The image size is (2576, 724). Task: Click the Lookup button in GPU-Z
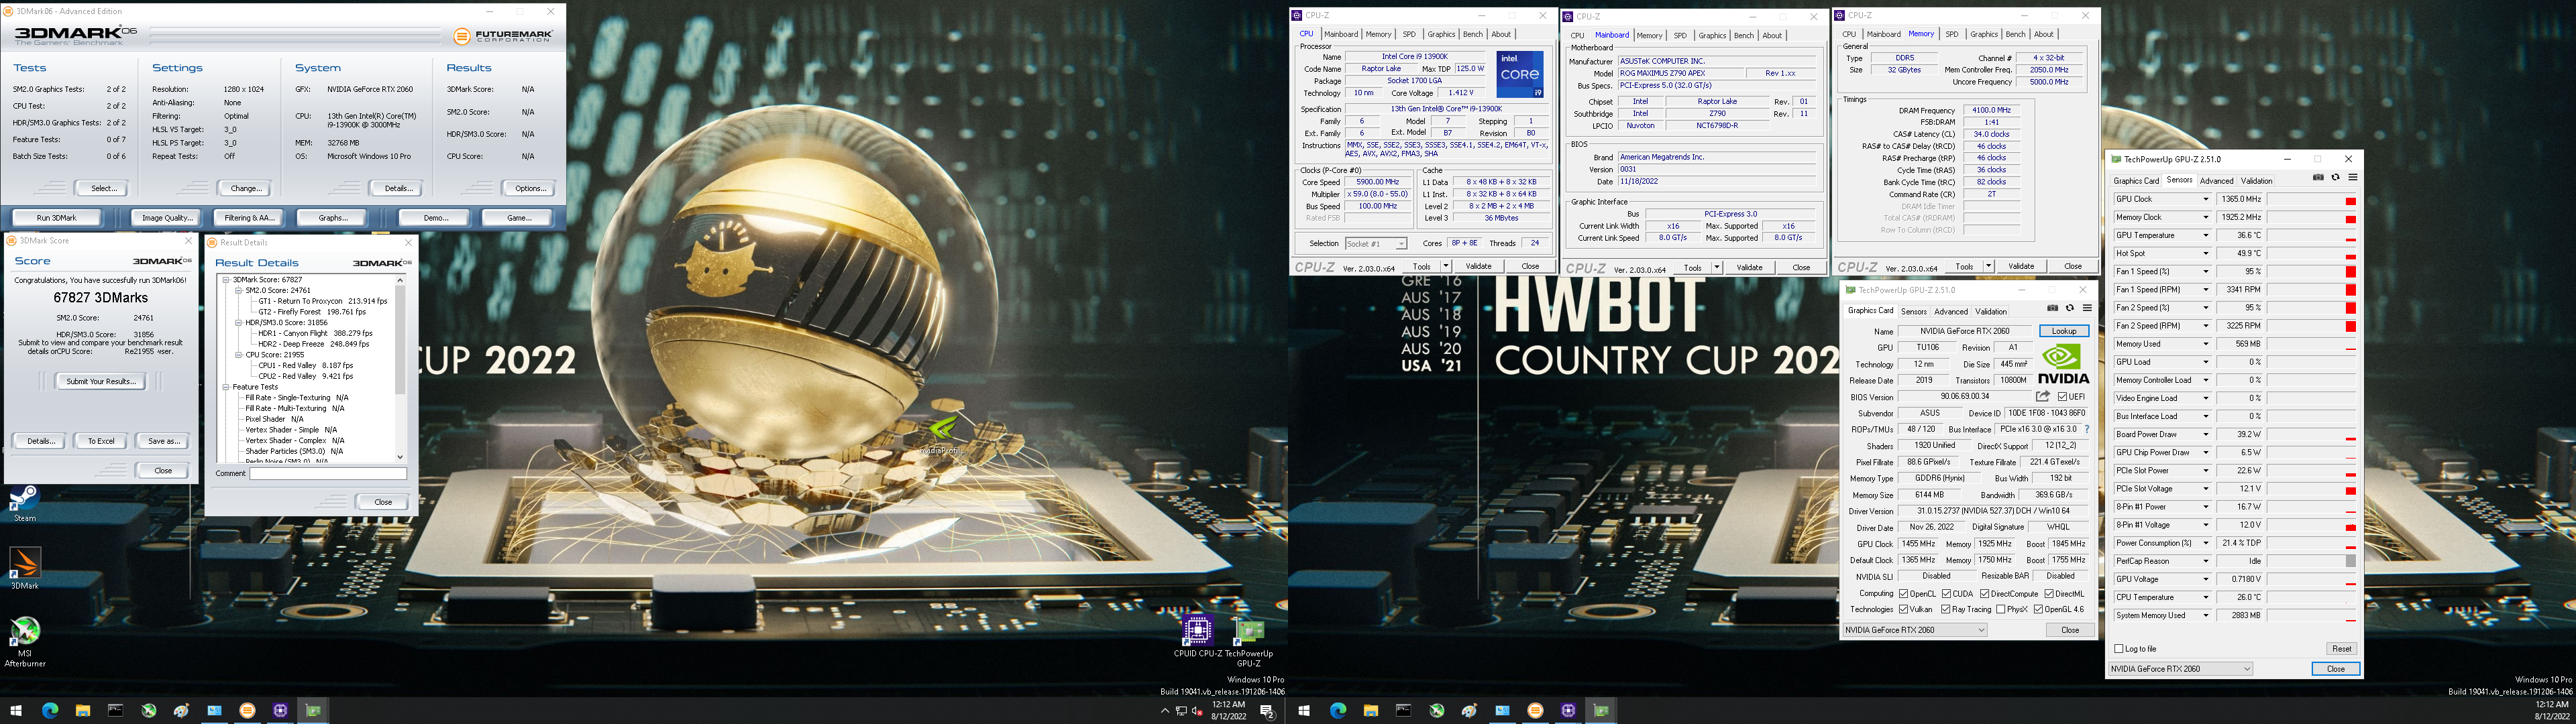tap(2064, 331)
